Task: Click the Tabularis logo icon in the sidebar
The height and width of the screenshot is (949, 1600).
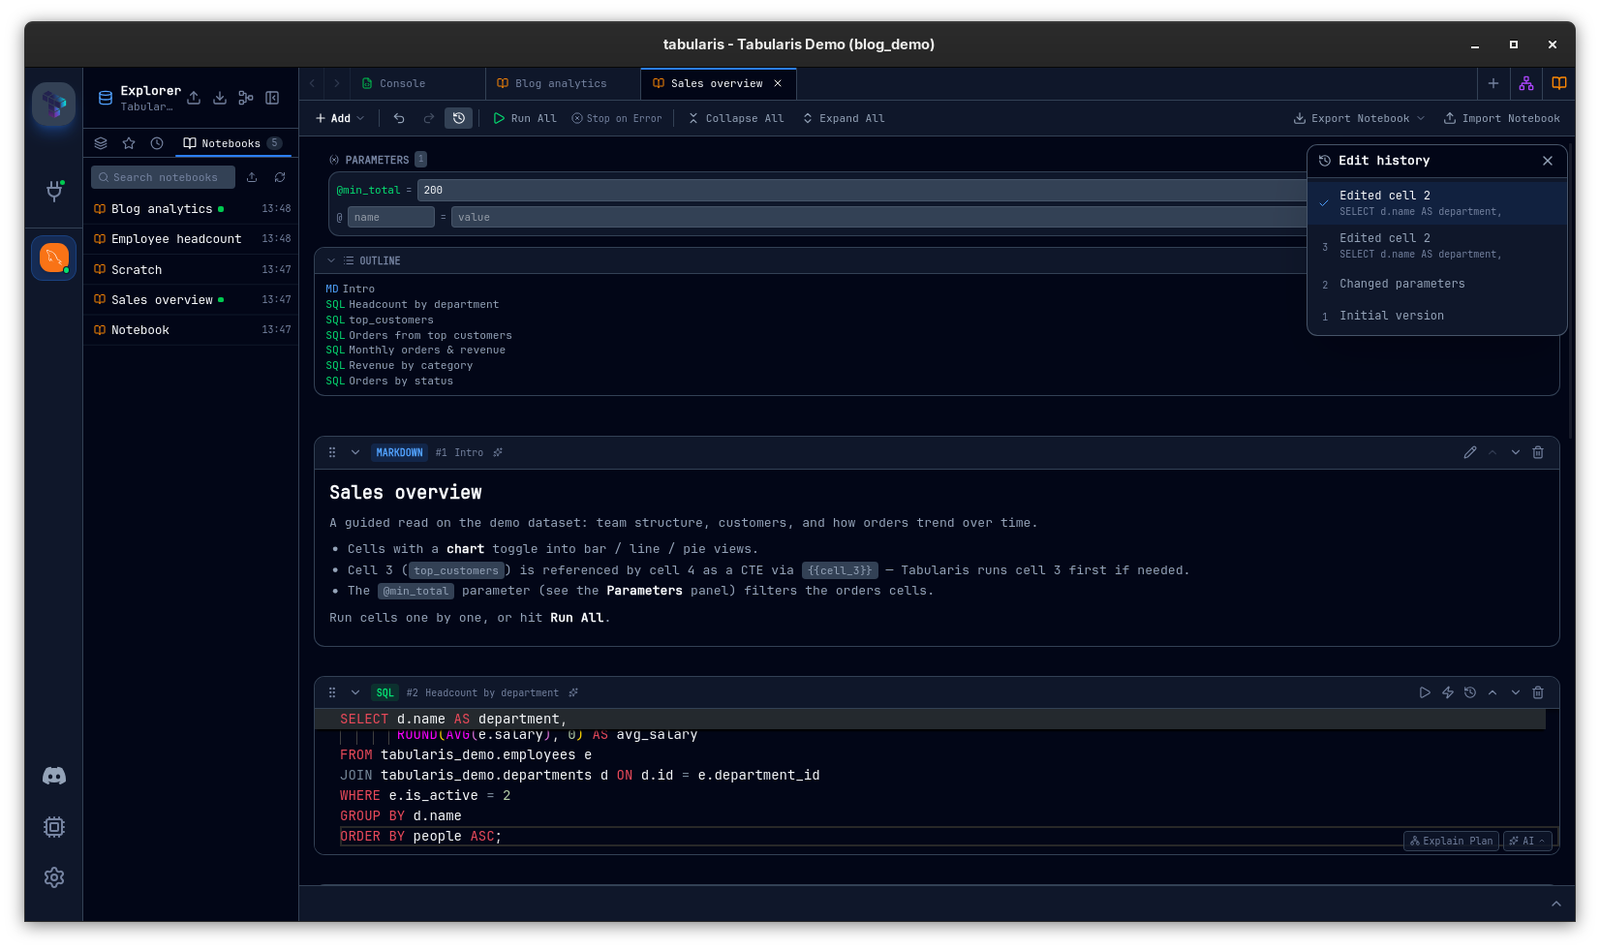Action: click(54, 104)
